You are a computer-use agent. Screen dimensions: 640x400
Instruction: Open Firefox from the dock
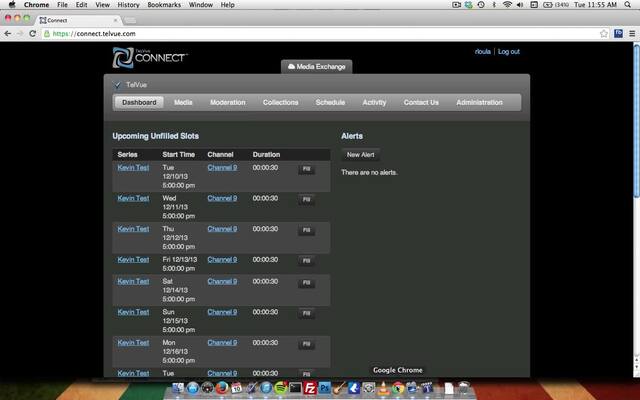[x=222, y=388]
